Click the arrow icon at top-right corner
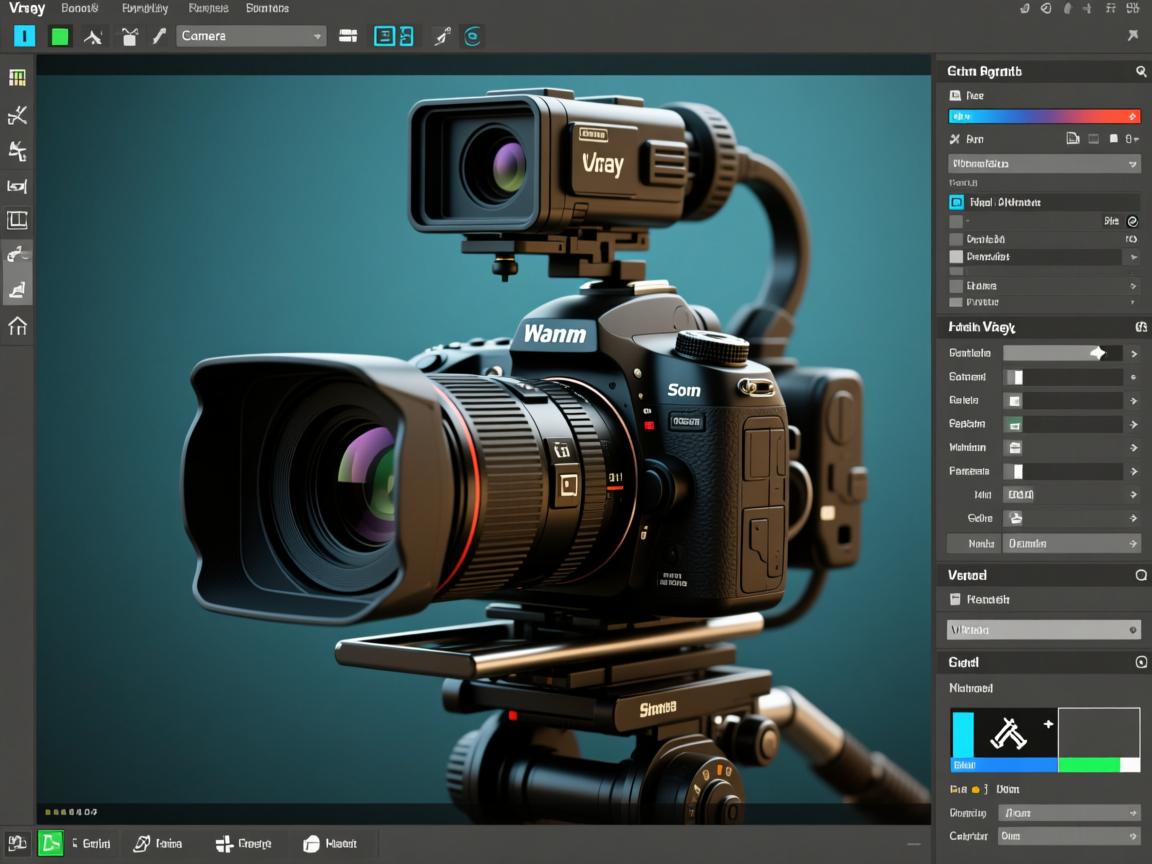This screenshot has height=864, width=1152. point(1132,35)
